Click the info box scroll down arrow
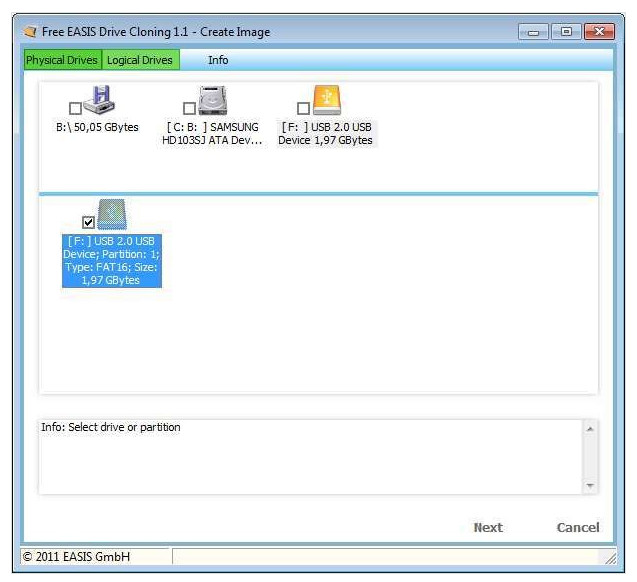Screen dimensions: 637x582 [x=590, y=485]
